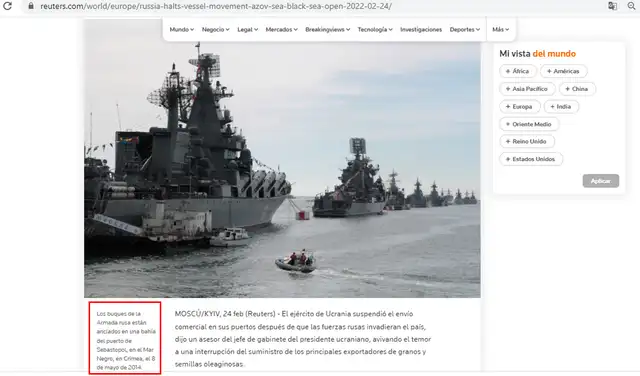Viewport: 640px width, 376px height.
Task: Expand the Tecnología menu
Action: coord(375,29)
